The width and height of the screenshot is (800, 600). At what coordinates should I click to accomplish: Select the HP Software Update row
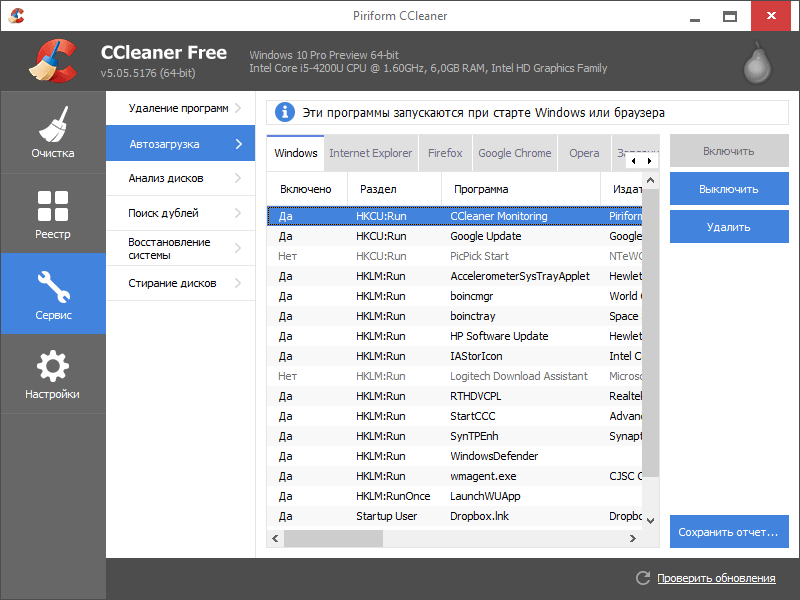coord(455,336)
